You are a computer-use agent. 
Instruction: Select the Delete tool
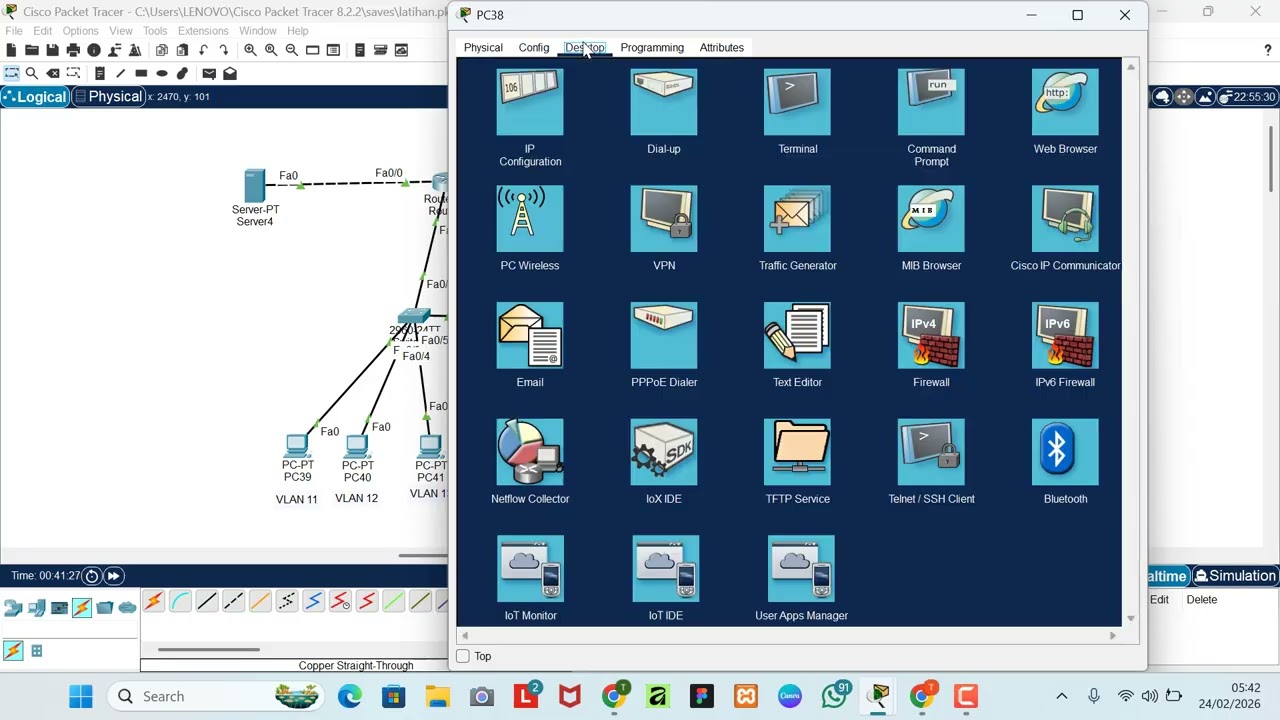coord(53,73)
